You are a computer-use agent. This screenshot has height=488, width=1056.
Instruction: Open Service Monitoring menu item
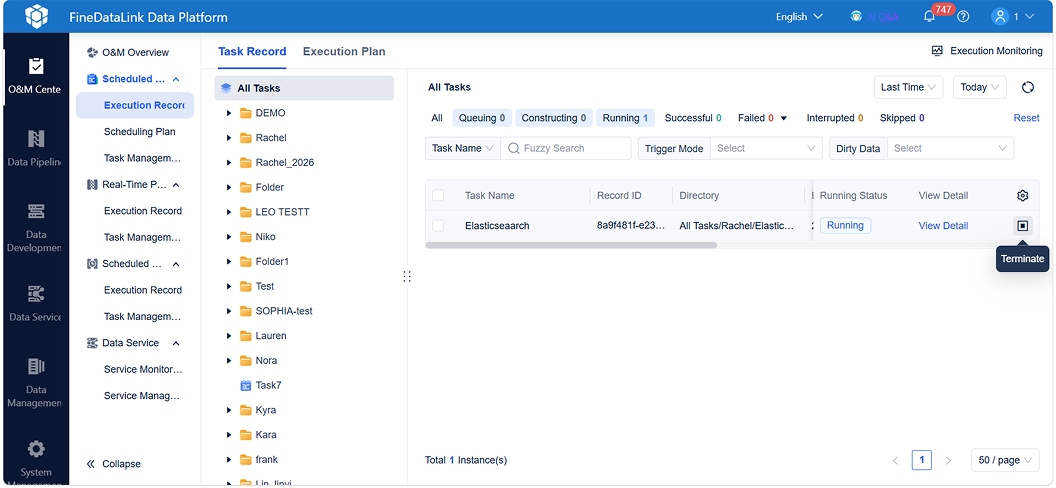[143, 370]
